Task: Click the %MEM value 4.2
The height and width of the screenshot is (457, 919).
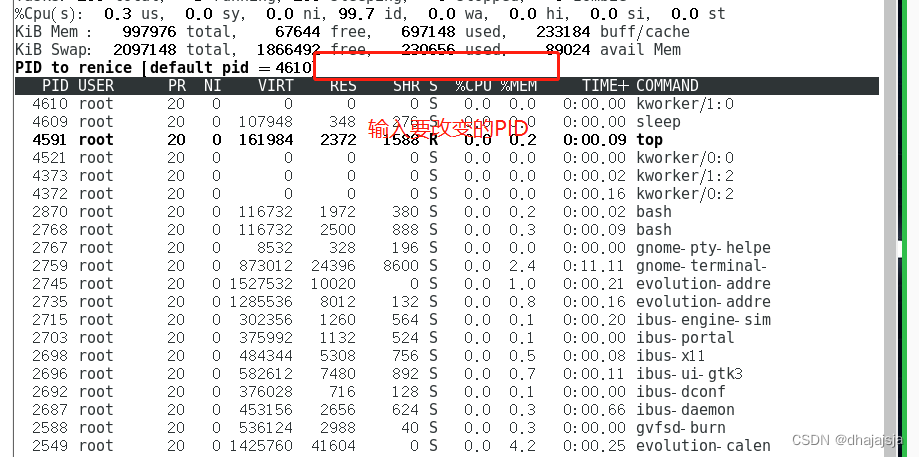Action: pos(523,446)
